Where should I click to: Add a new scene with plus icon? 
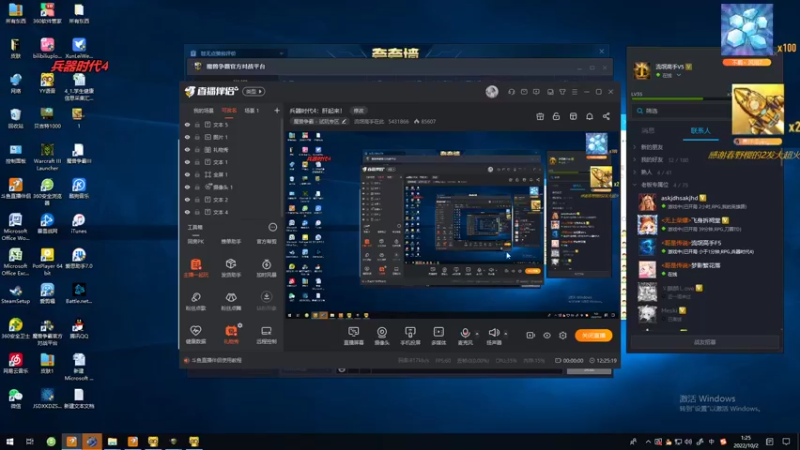[x=277, y=110]
